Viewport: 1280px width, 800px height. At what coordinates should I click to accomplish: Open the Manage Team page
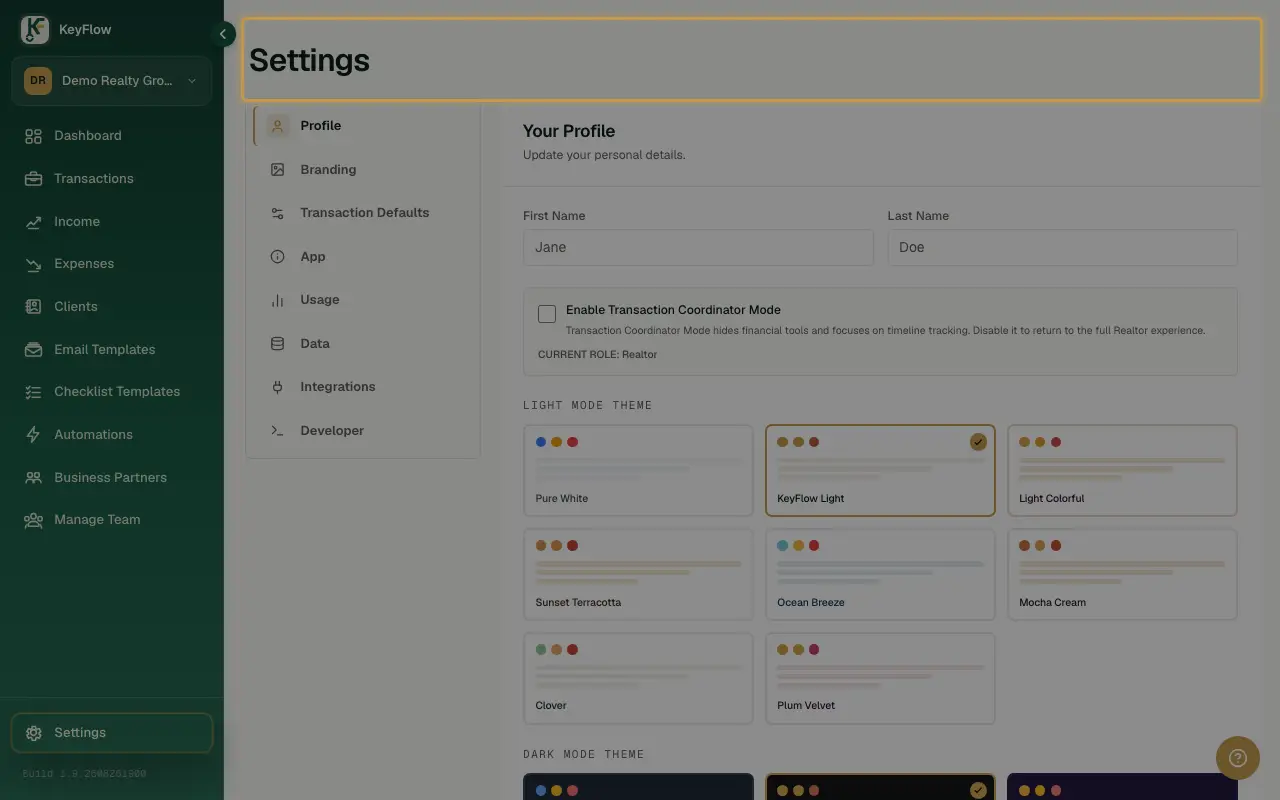[x=112, y=520]
